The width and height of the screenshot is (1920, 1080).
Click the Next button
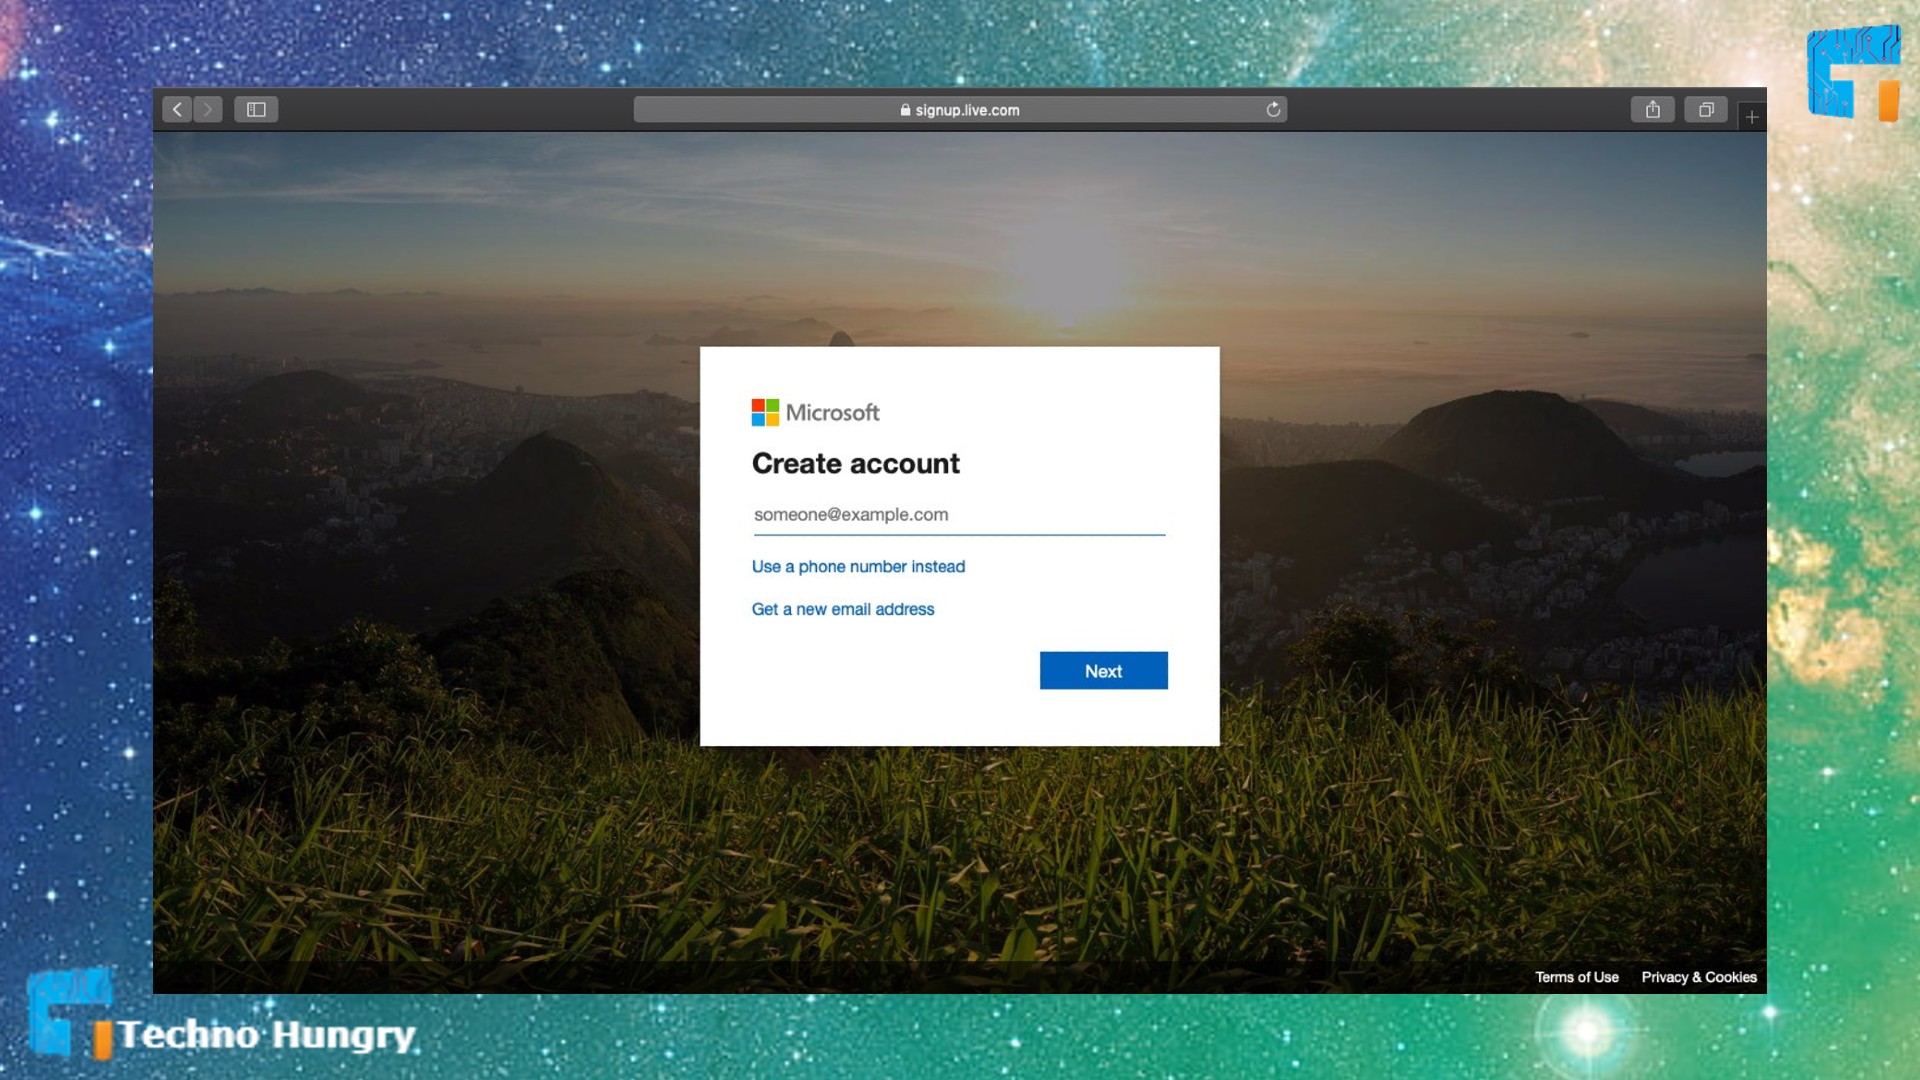[1102, 670]
